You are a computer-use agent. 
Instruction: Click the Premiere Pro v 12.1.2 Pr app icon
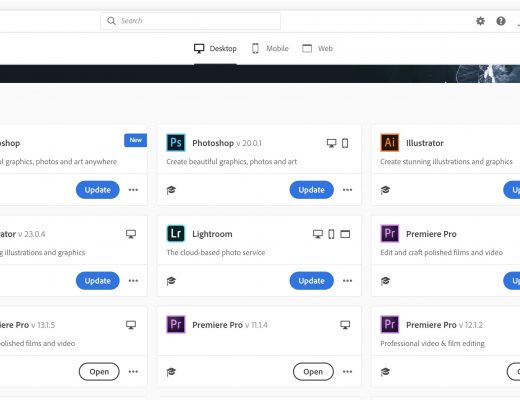click(390, 324)
